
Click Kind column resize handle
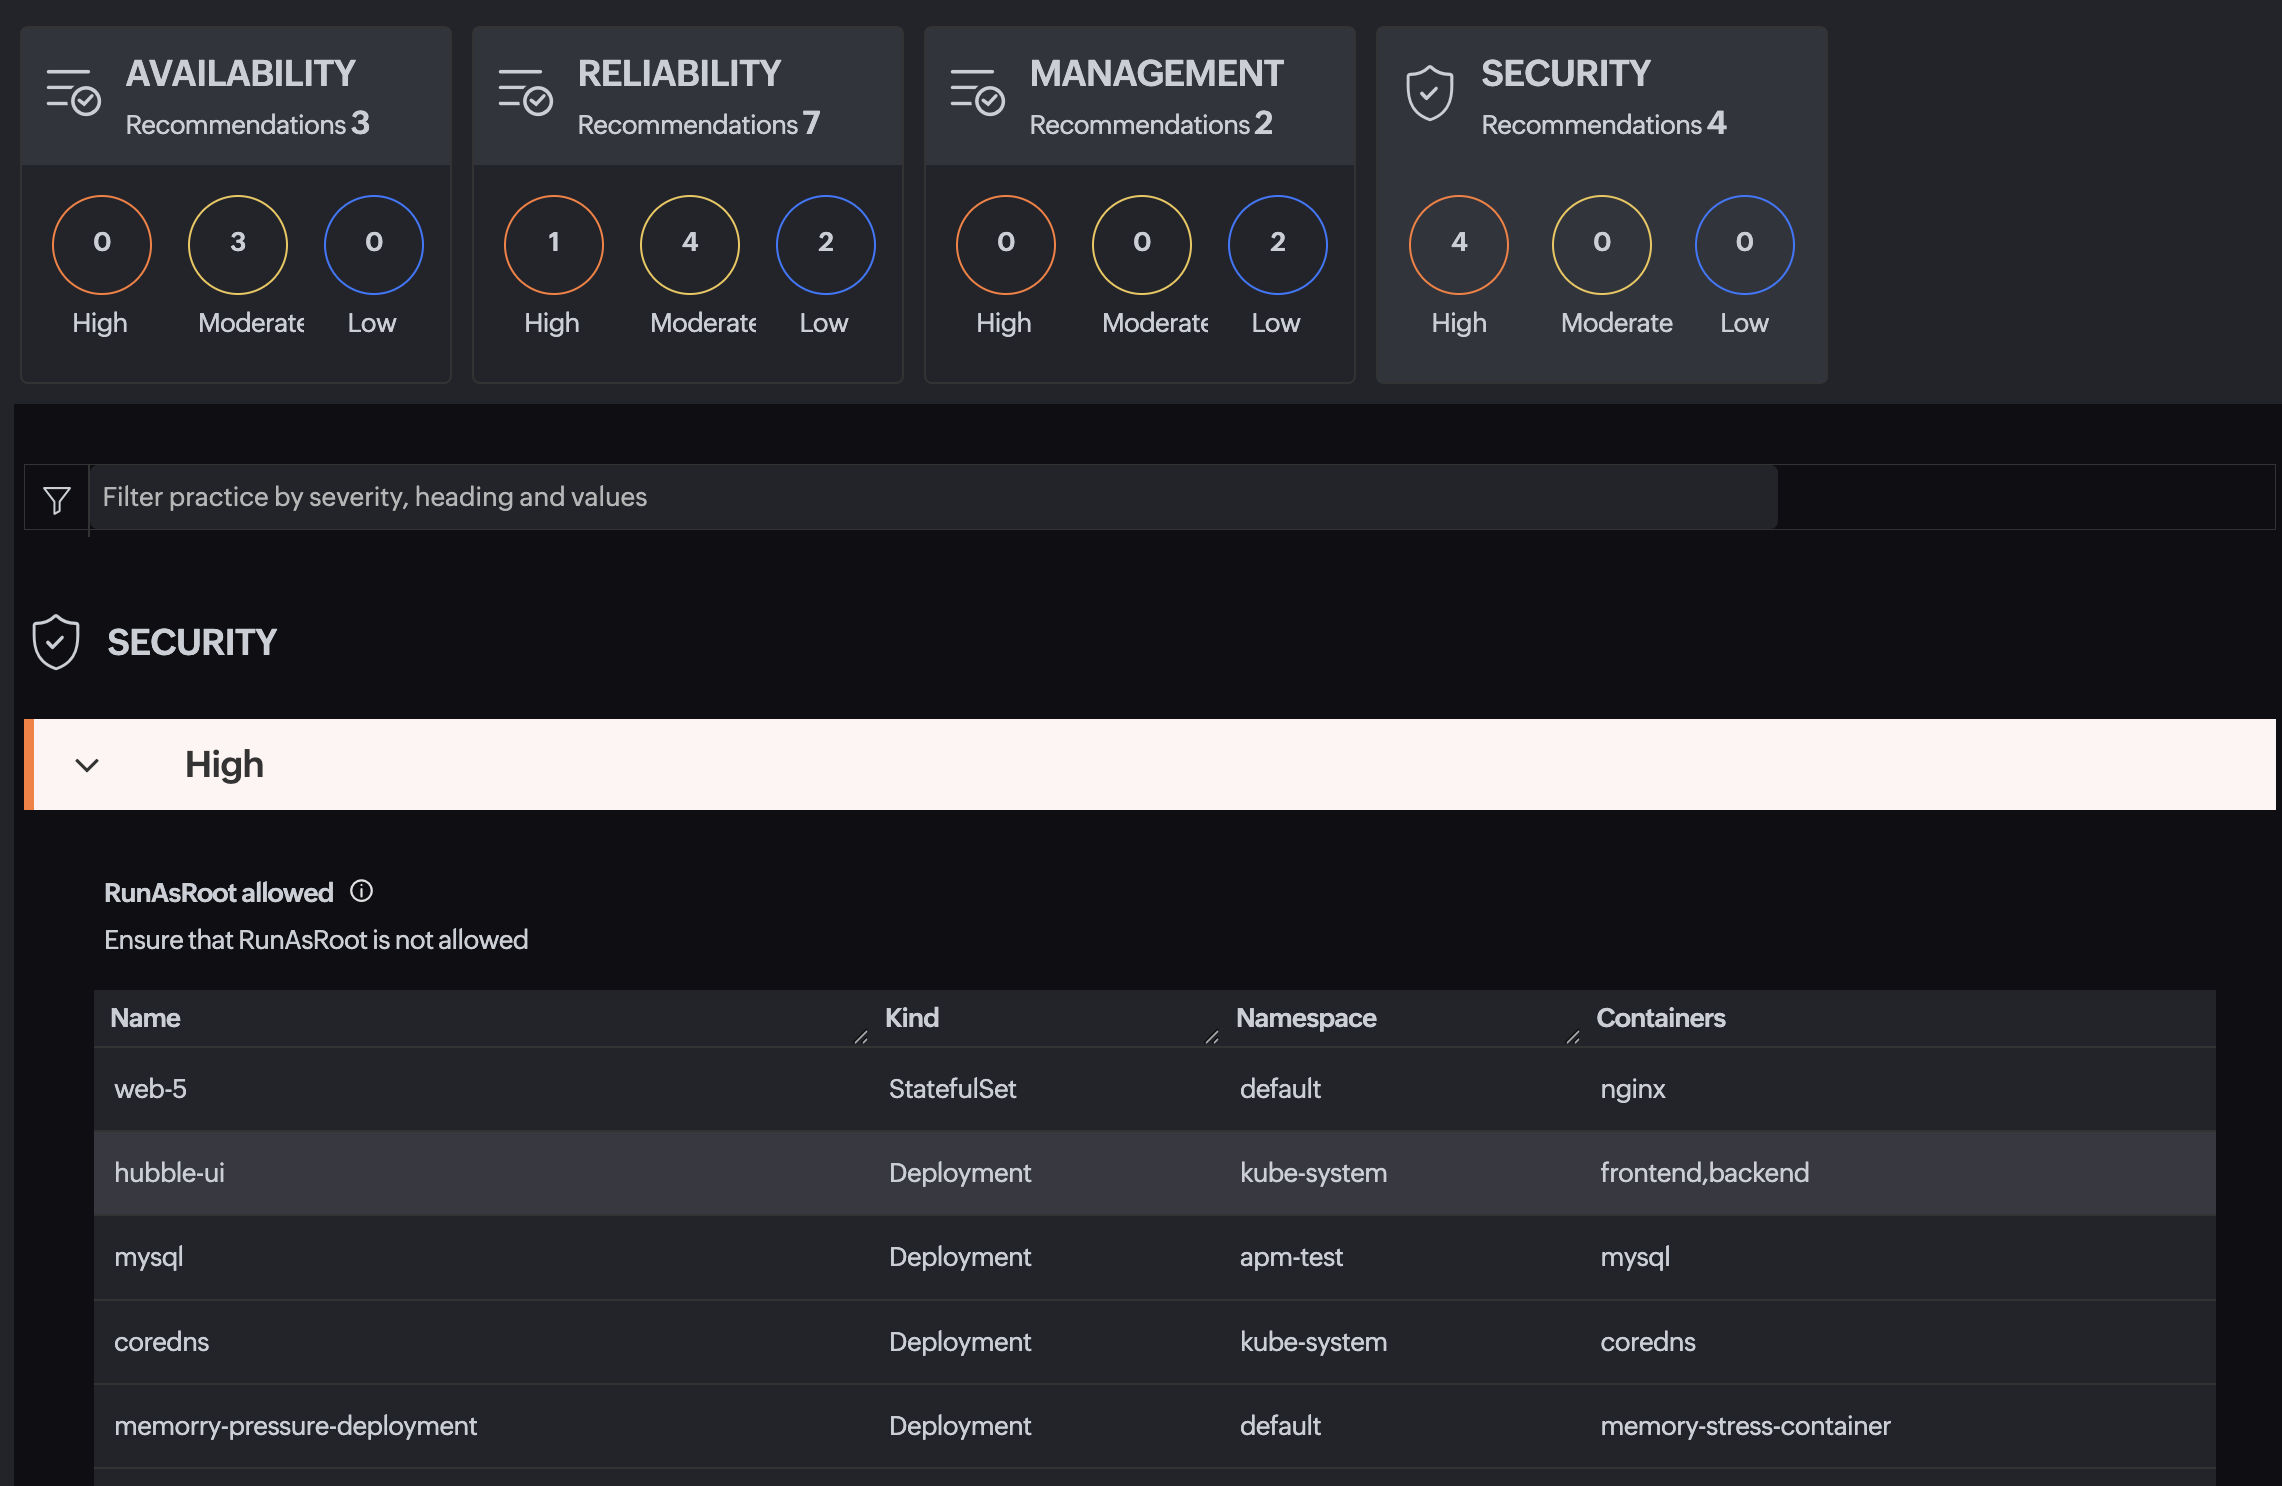click(x=1212, y=1037)
